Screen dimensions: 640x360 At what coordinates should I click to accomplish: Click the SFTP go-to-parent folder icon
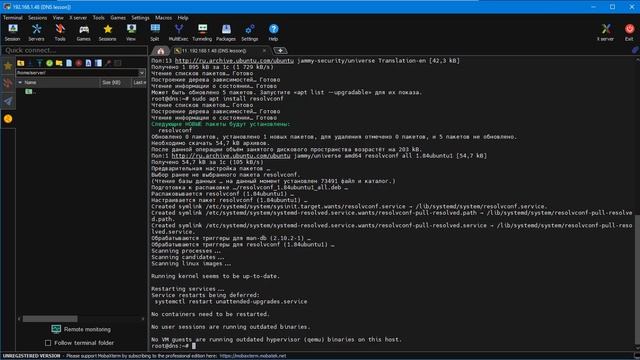tap(20, 63)
